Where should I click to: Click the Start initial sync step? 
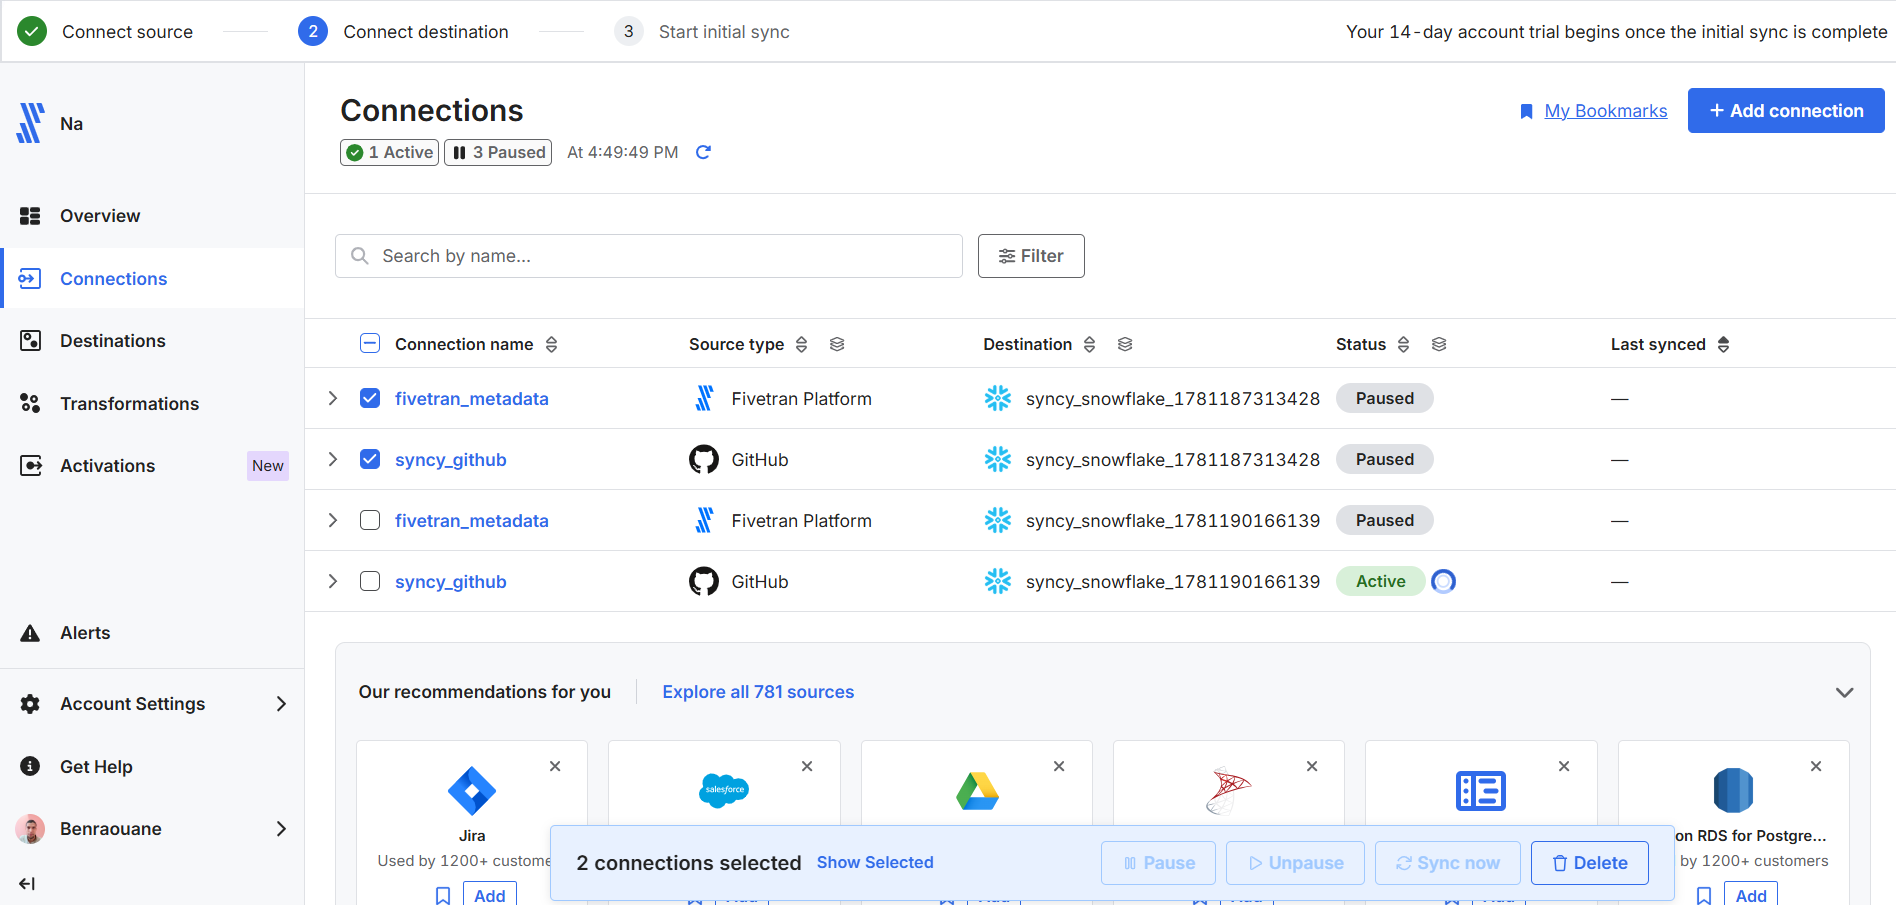[x=702, y=32]
